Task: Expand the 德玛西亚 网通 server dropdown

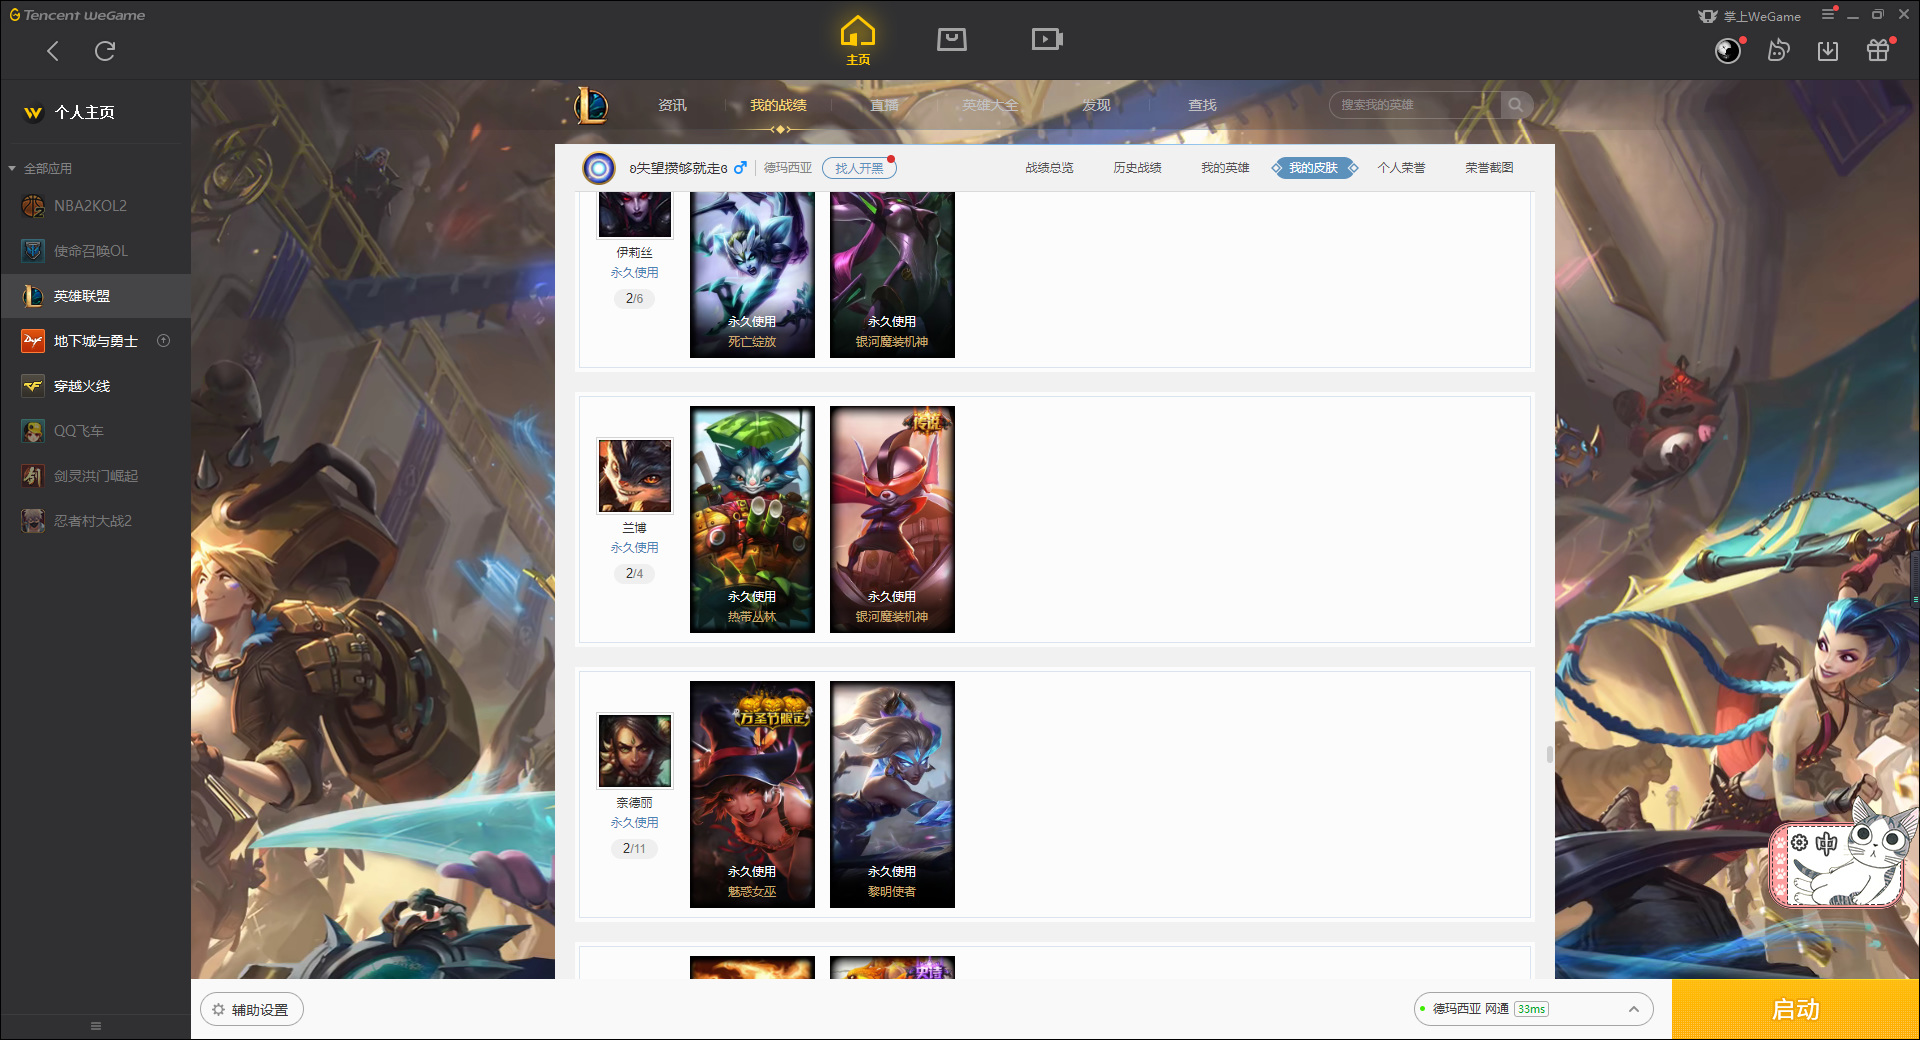Action: click(x=1533, y=1009)
